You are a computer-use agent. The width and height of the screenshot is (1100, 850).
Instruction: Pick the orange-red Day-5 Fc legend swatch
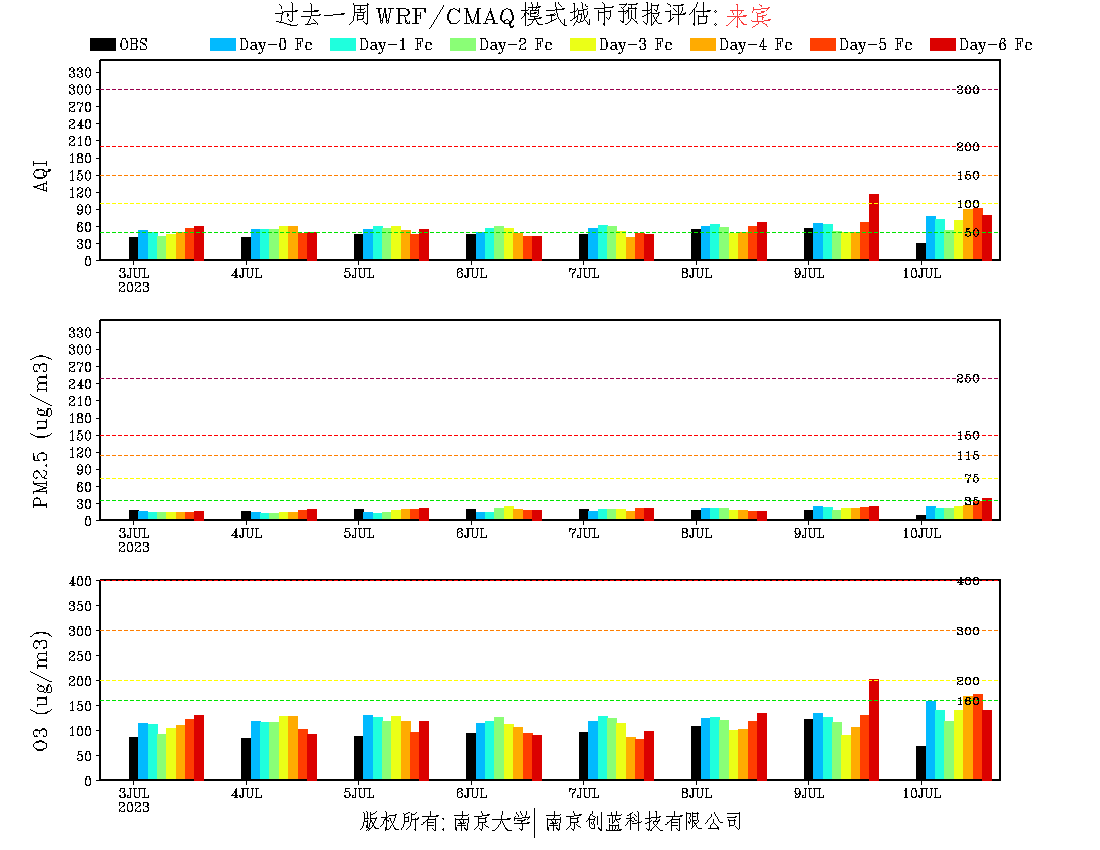point(822,44)
